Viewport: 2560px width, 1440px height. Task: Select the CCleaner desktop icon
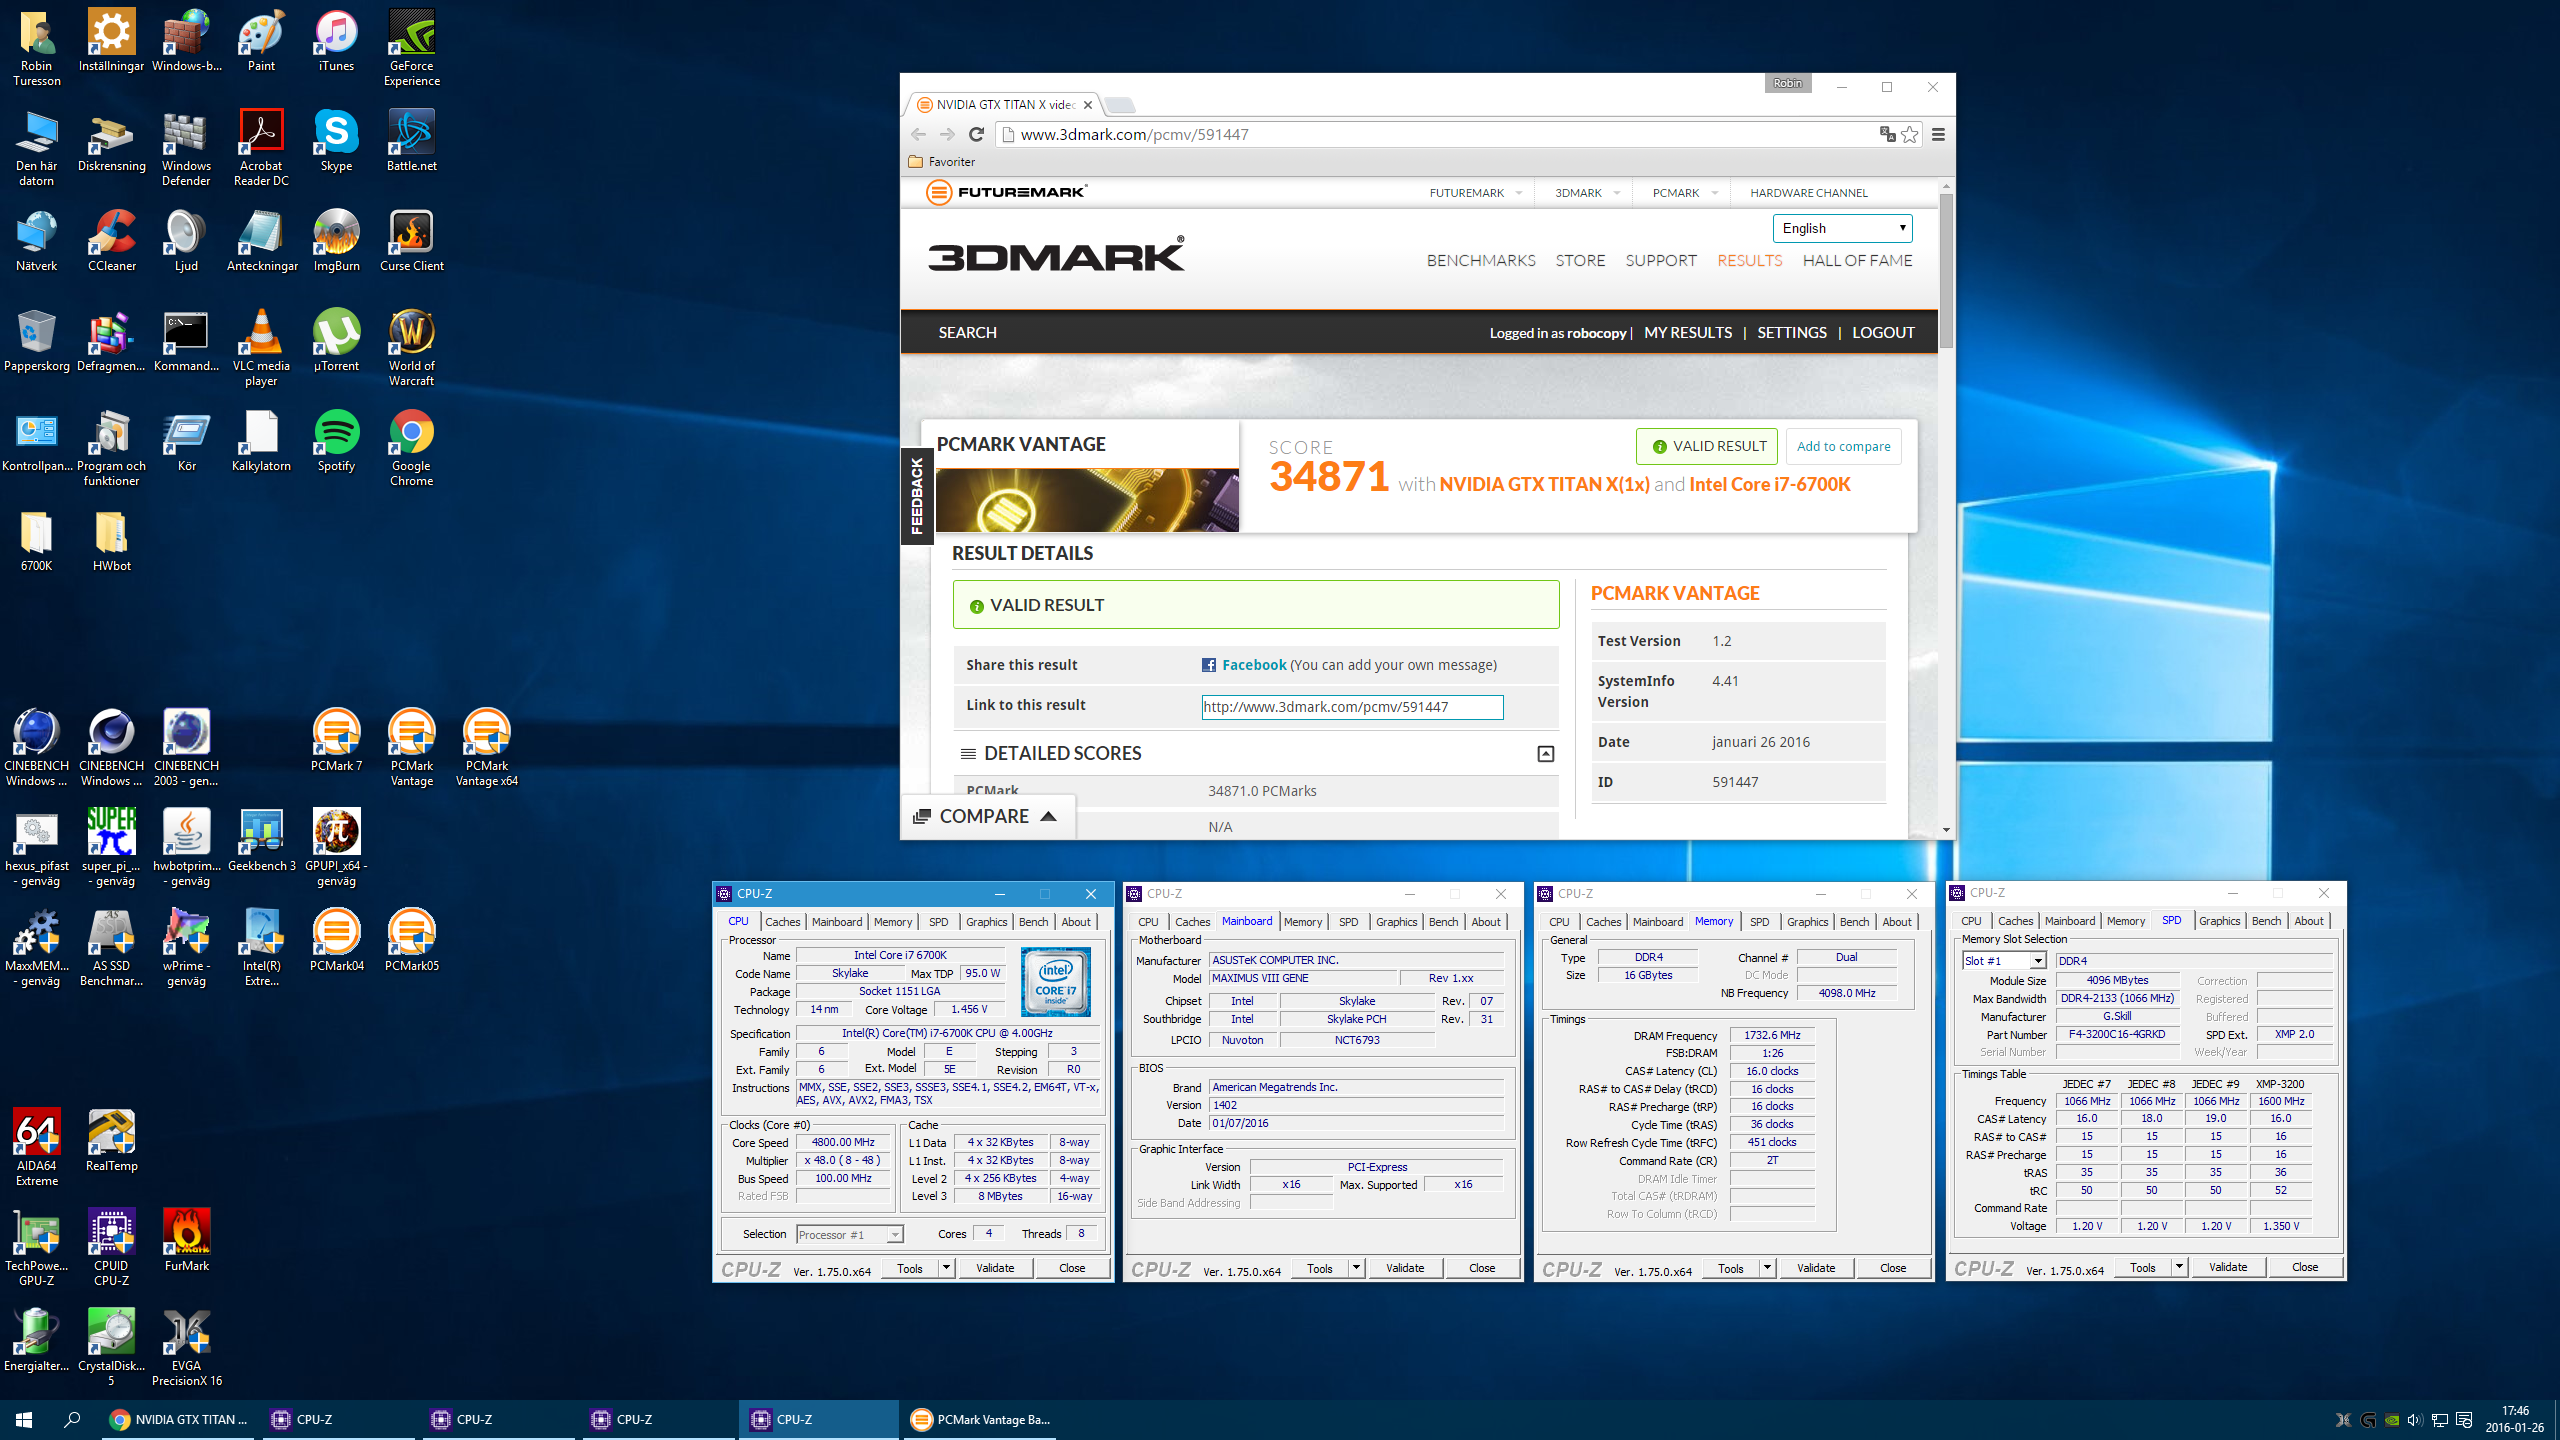111,240
